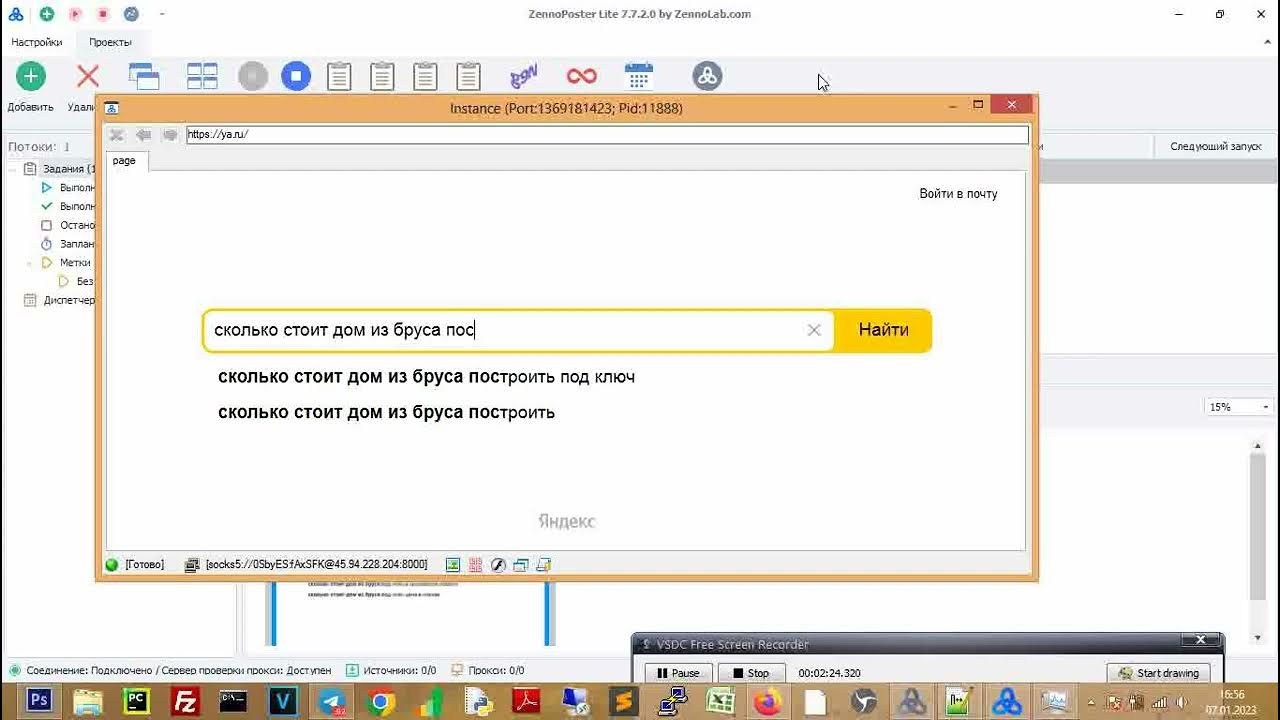
Task: Click the scroll down arrow of right panel
Action: click(x=1258, y=638)
